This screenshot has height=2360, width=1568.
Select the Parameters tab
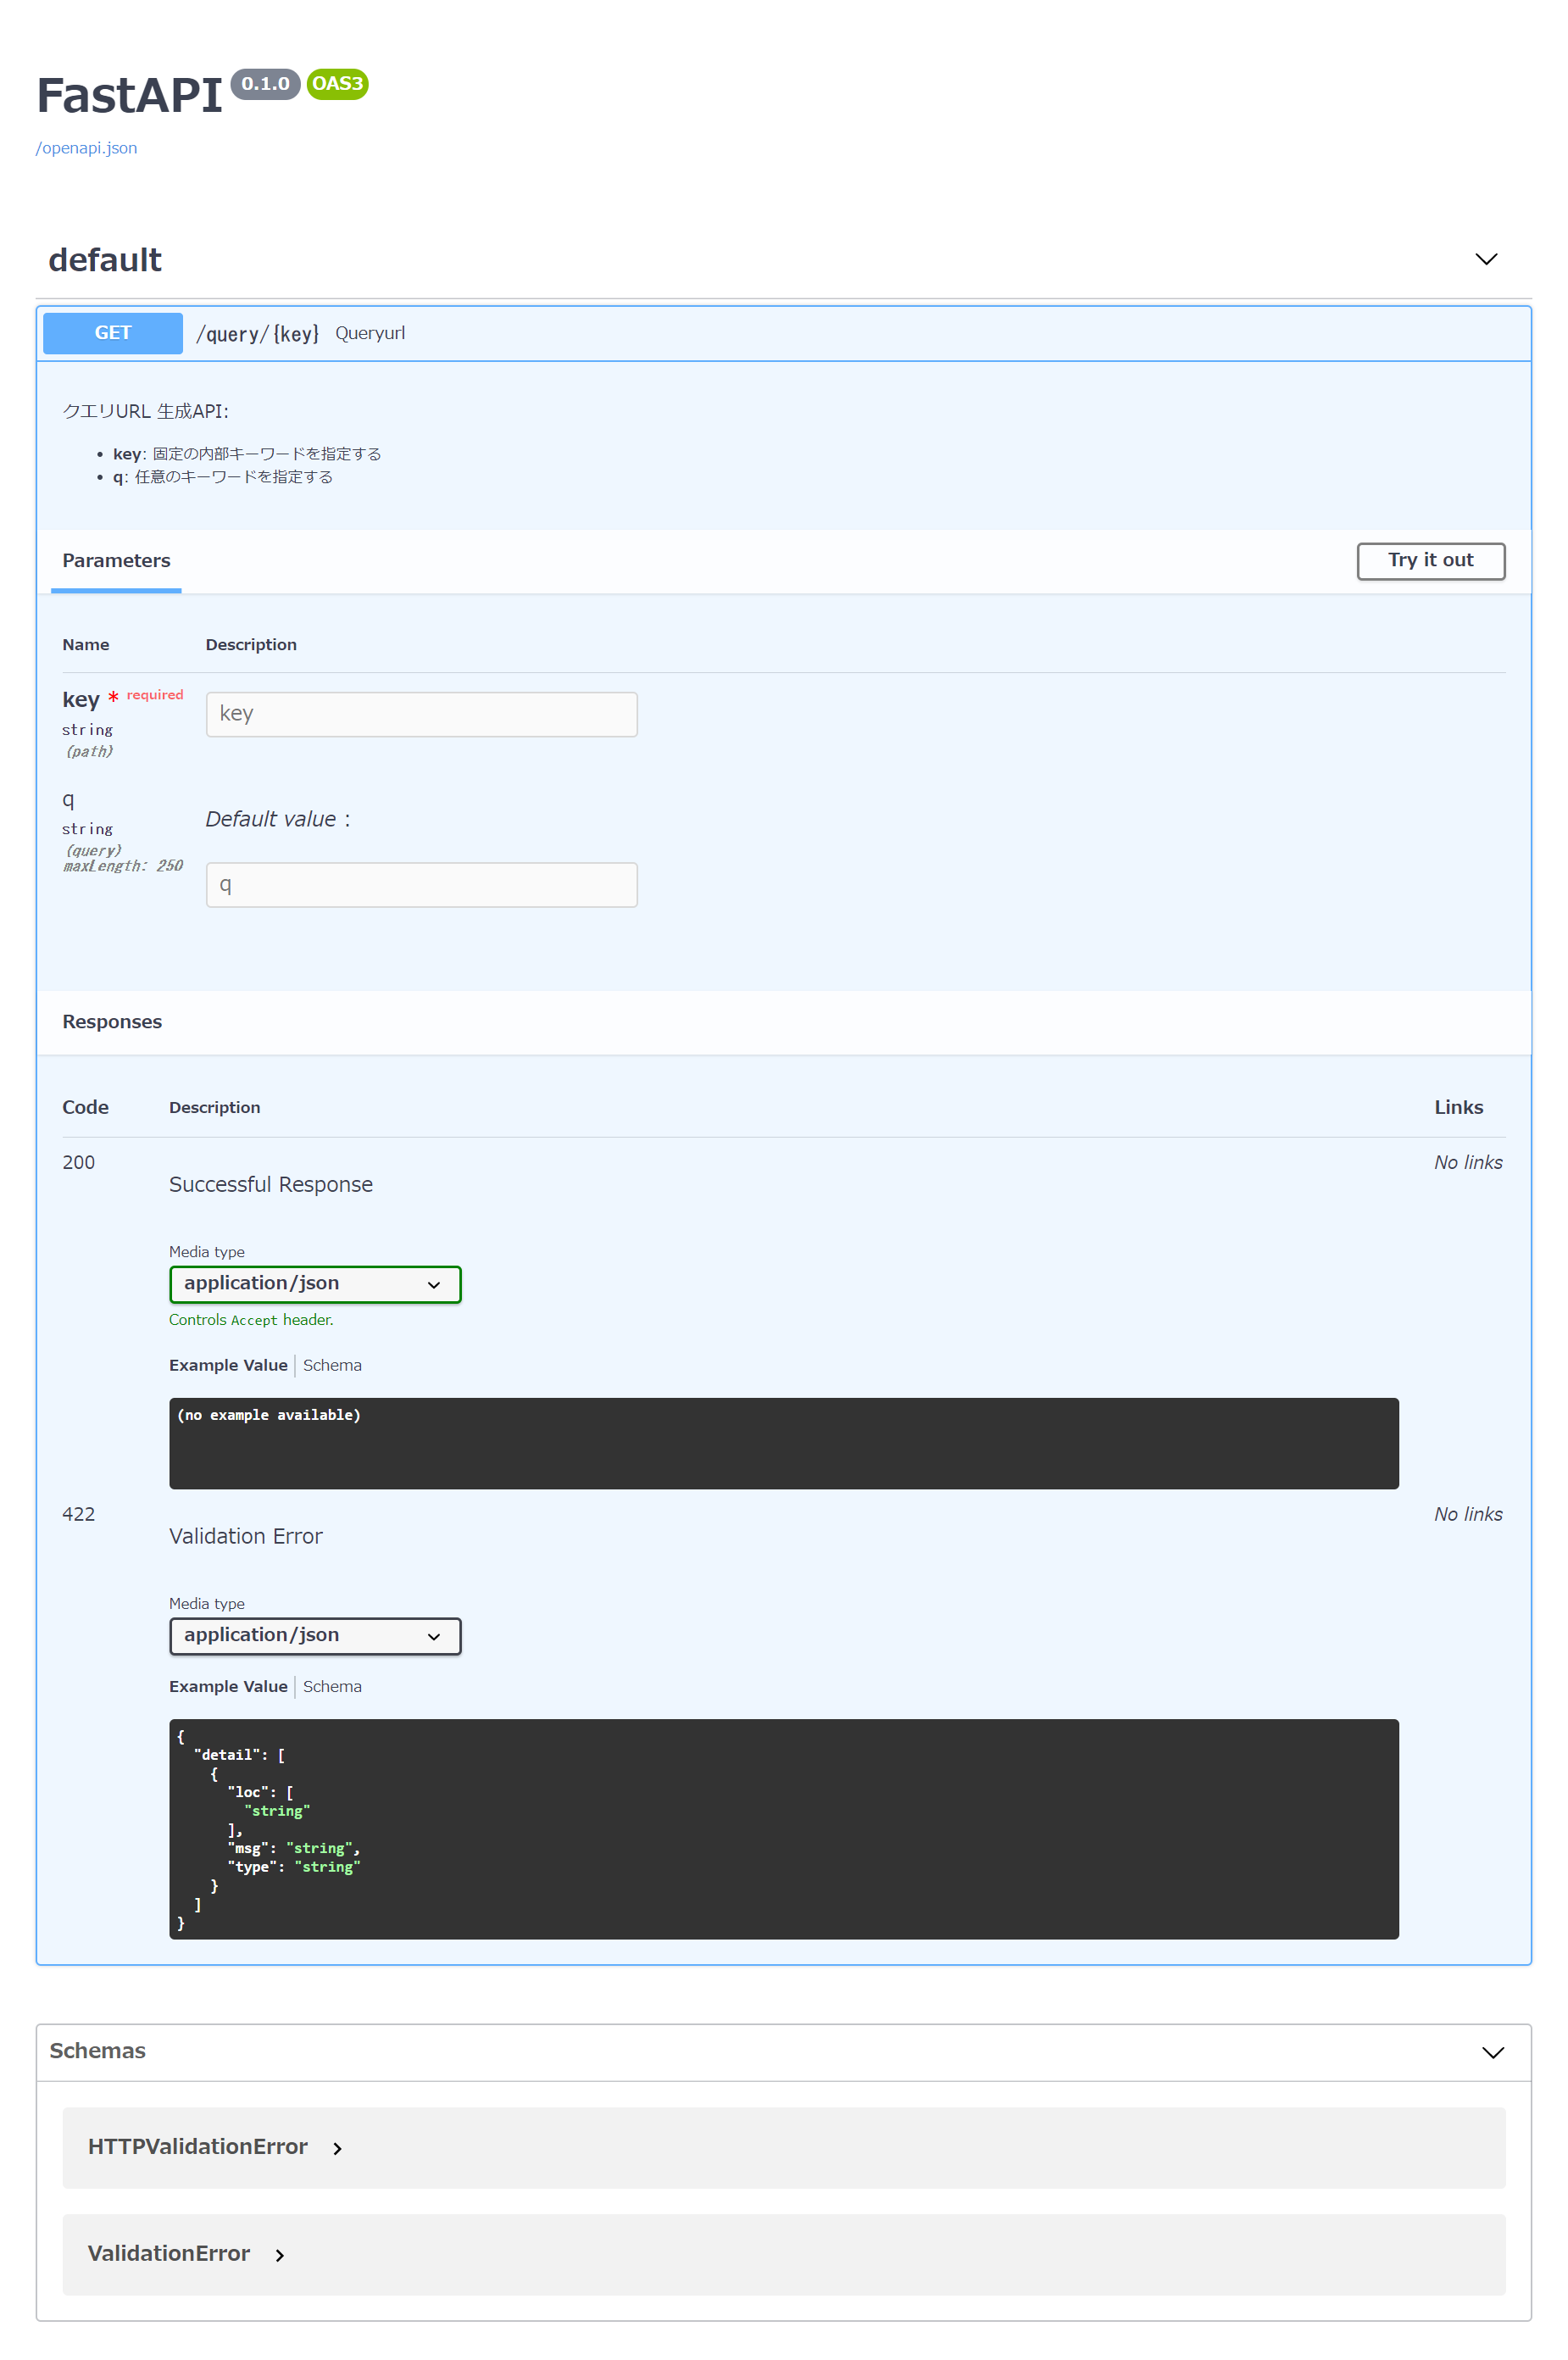click(116, 560)
